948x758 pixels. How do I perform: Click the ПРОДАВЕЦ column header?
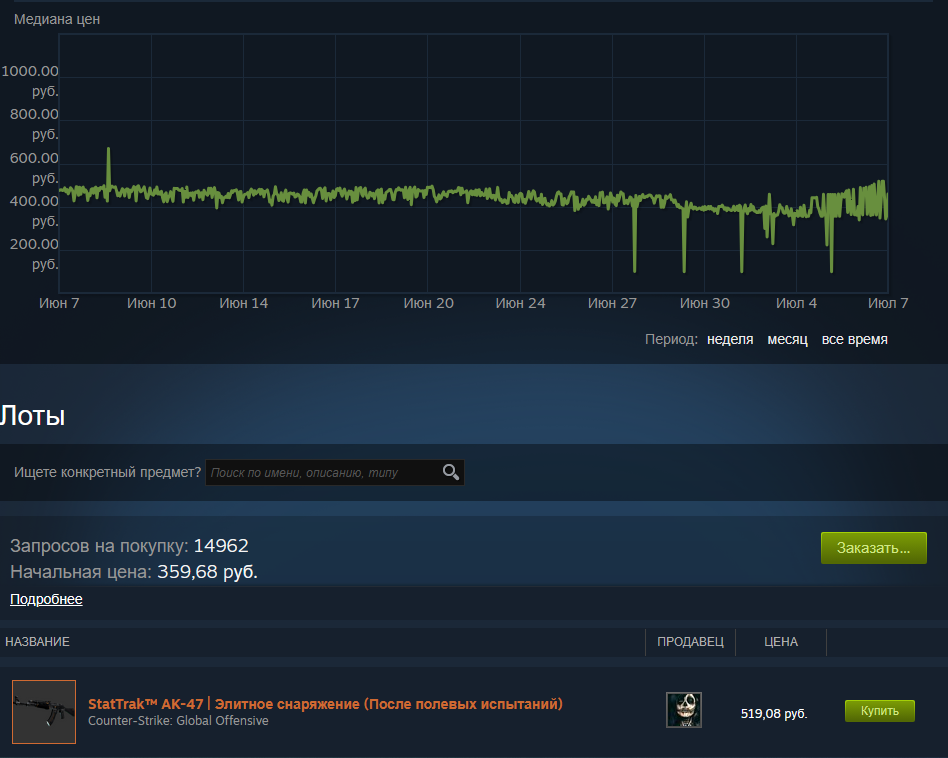tap(690, 641)
